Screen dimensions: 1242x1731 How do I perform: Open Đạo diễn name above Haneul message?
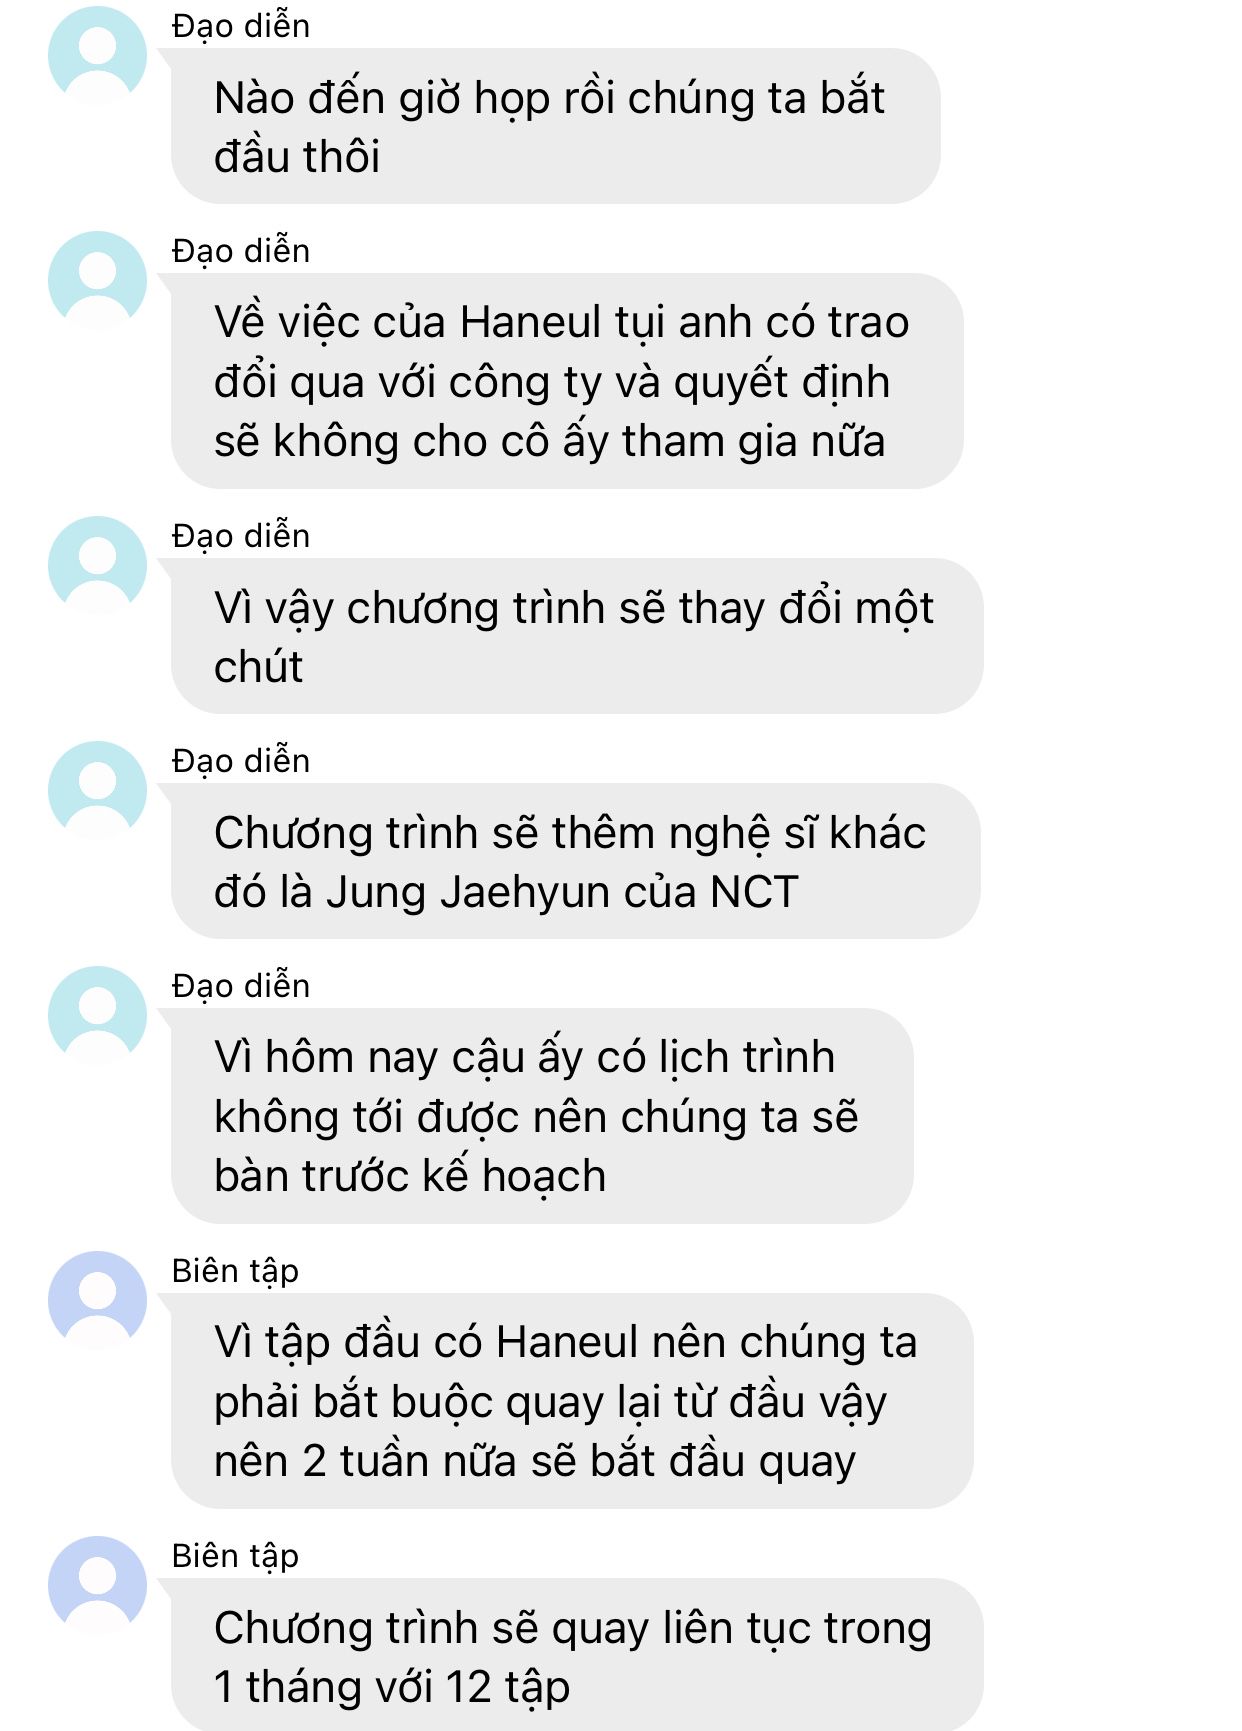[x=241, y=252]
